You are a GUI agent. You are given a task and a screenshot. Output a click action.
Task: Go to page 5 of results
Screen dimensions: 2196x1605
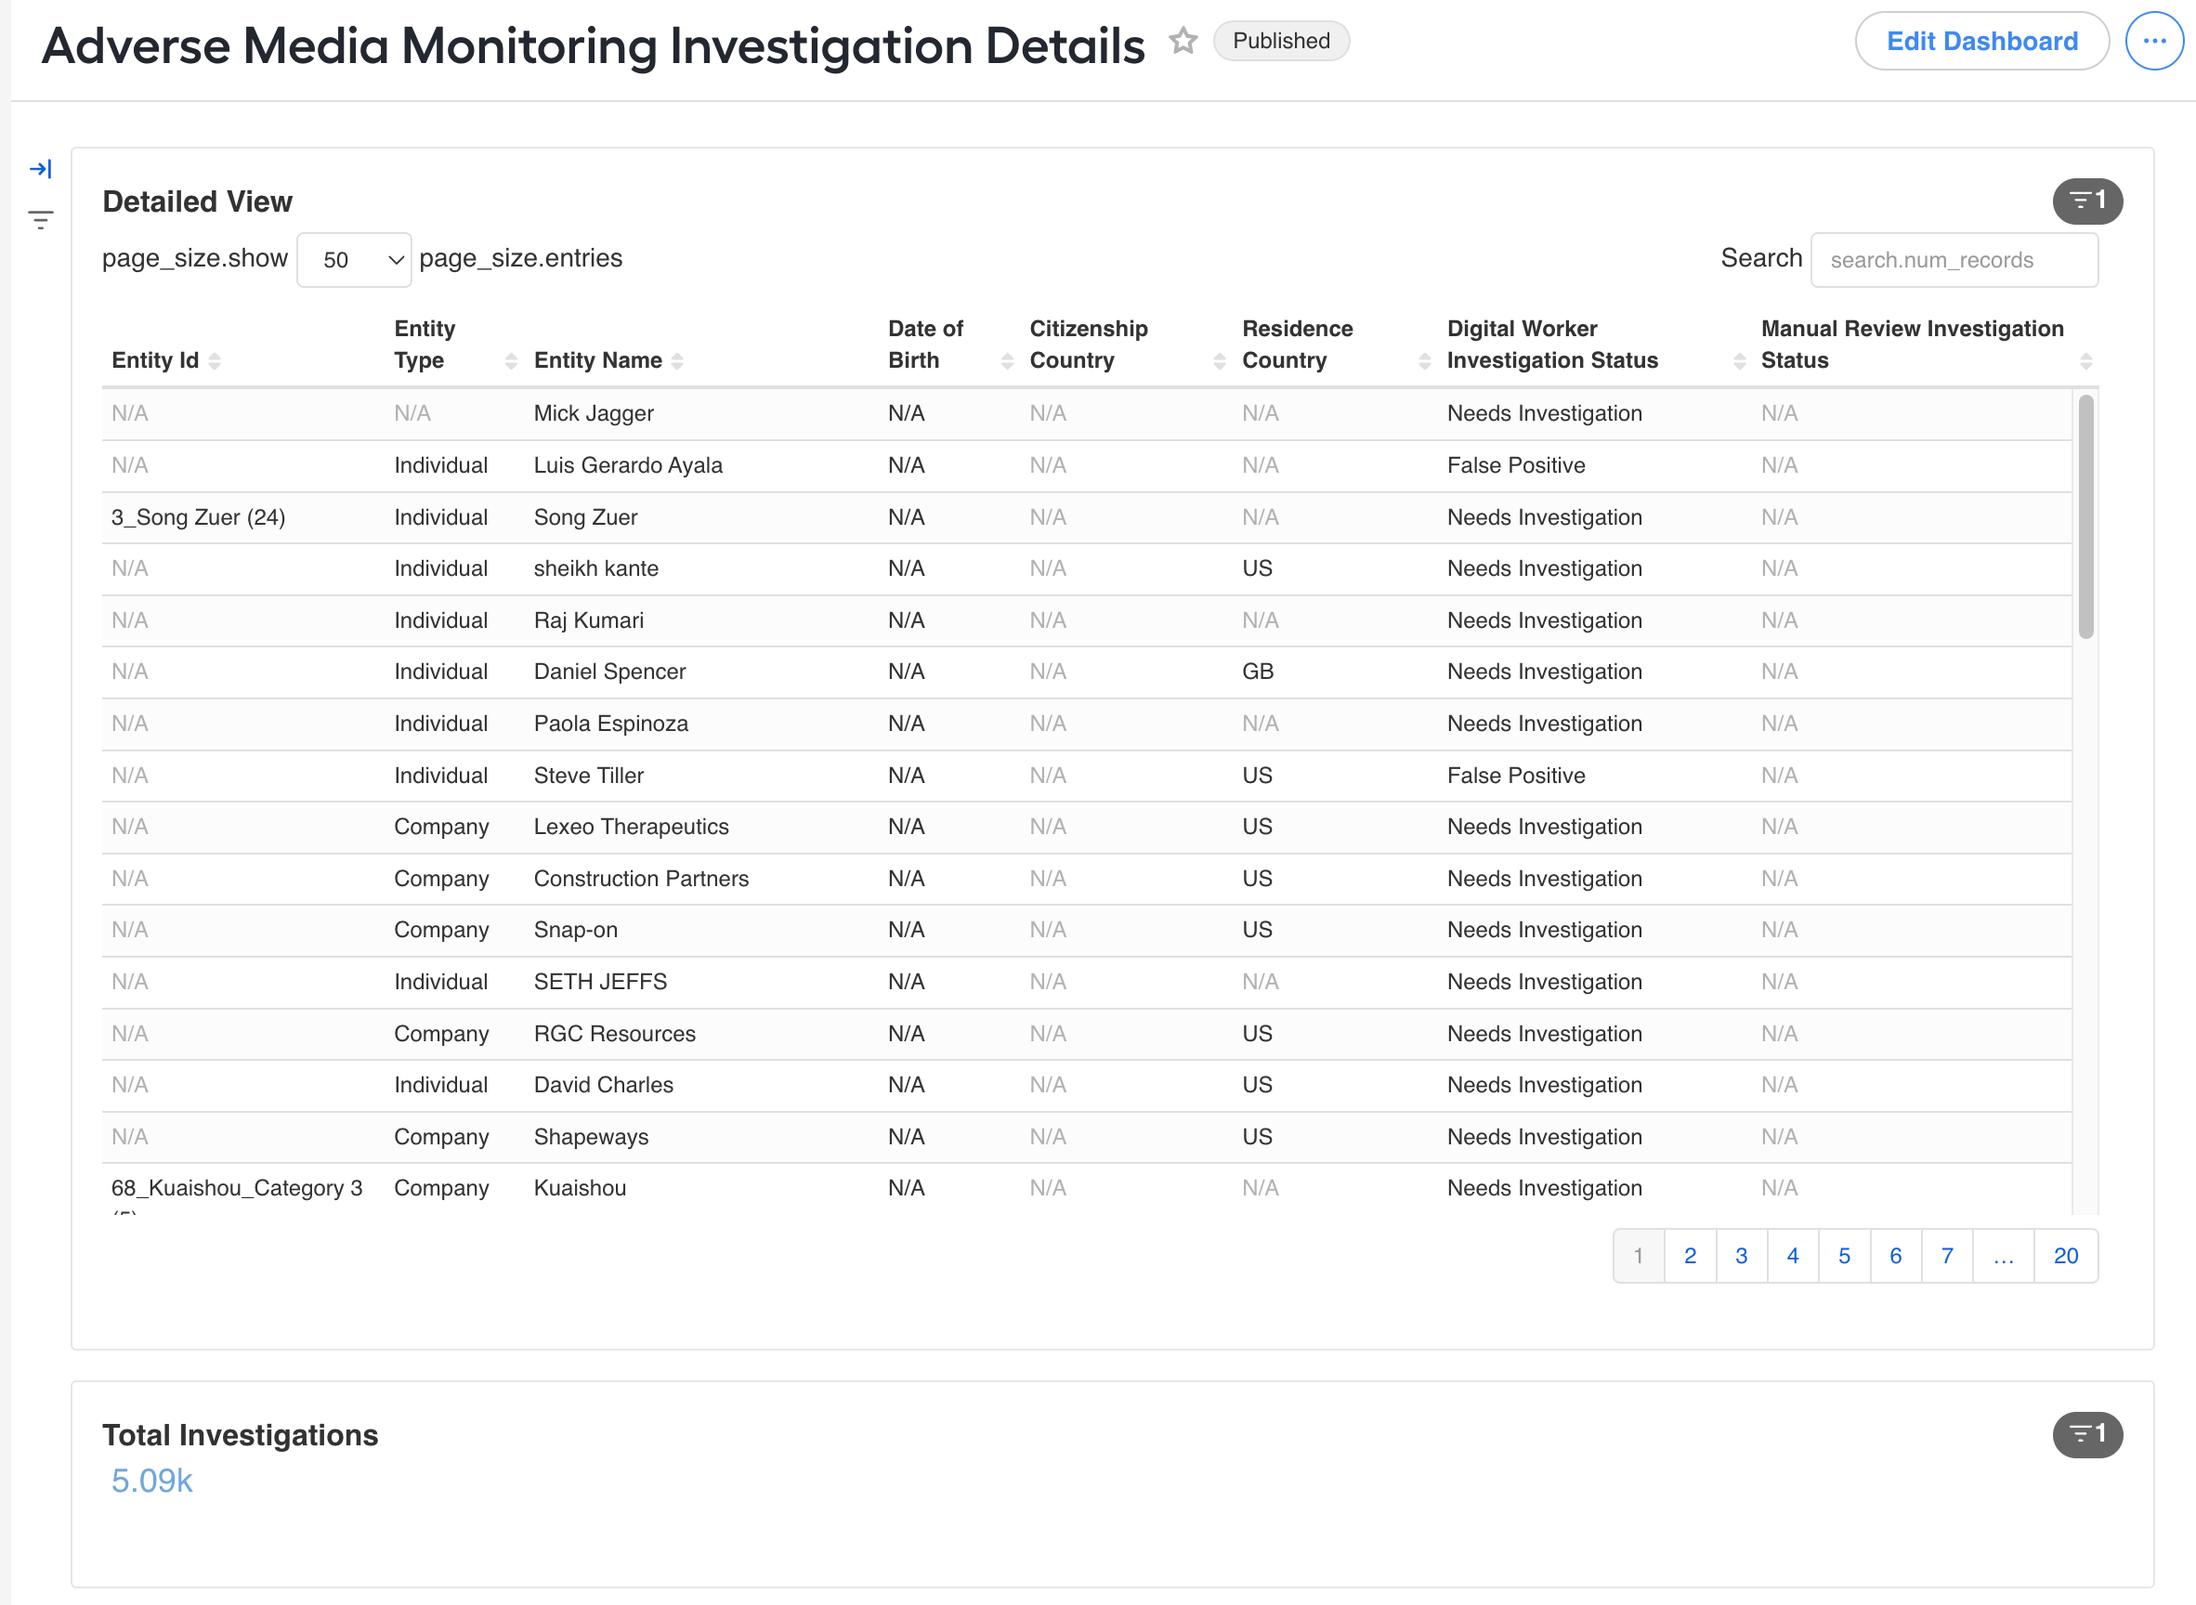[x=1844, y=1256]
